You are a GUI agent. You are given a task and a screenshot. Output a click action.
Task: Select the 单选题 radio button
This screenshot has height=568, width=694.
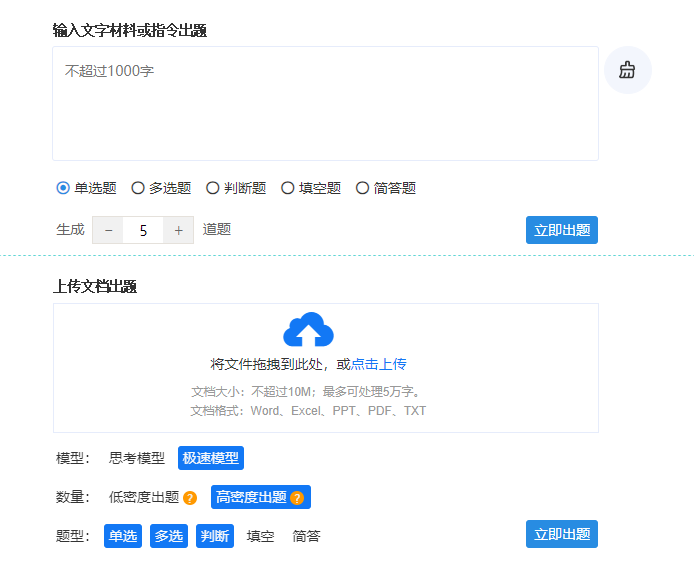tap(63, 188)
